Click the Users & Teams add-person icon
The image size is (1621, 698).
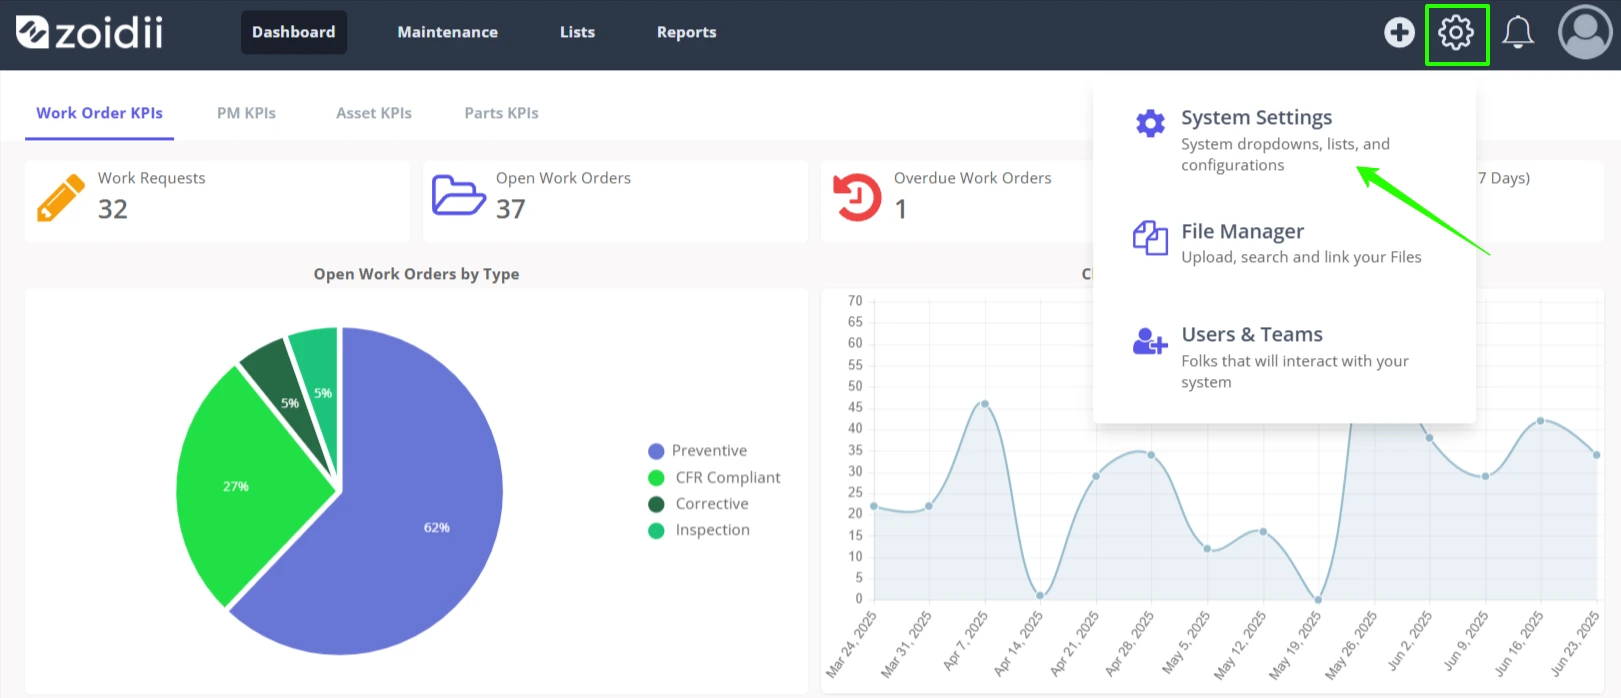[1150, 342]
